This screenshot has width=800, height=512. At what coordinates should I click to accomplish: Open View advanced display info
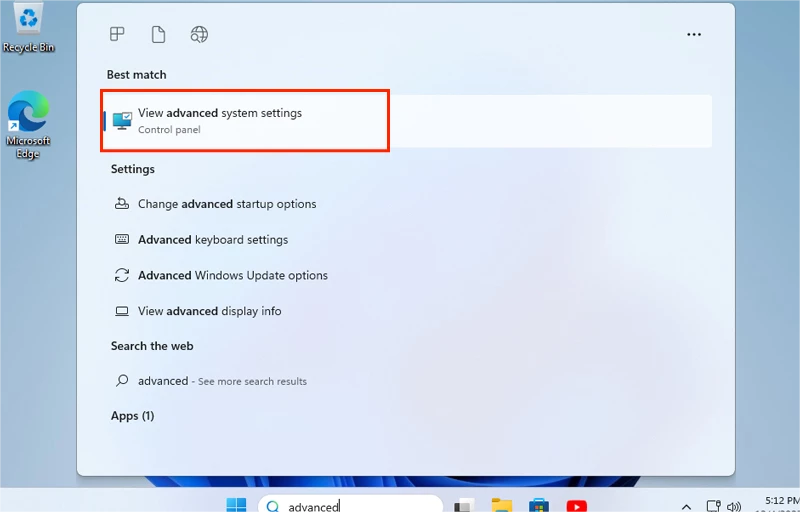click(x=209, y=311)
